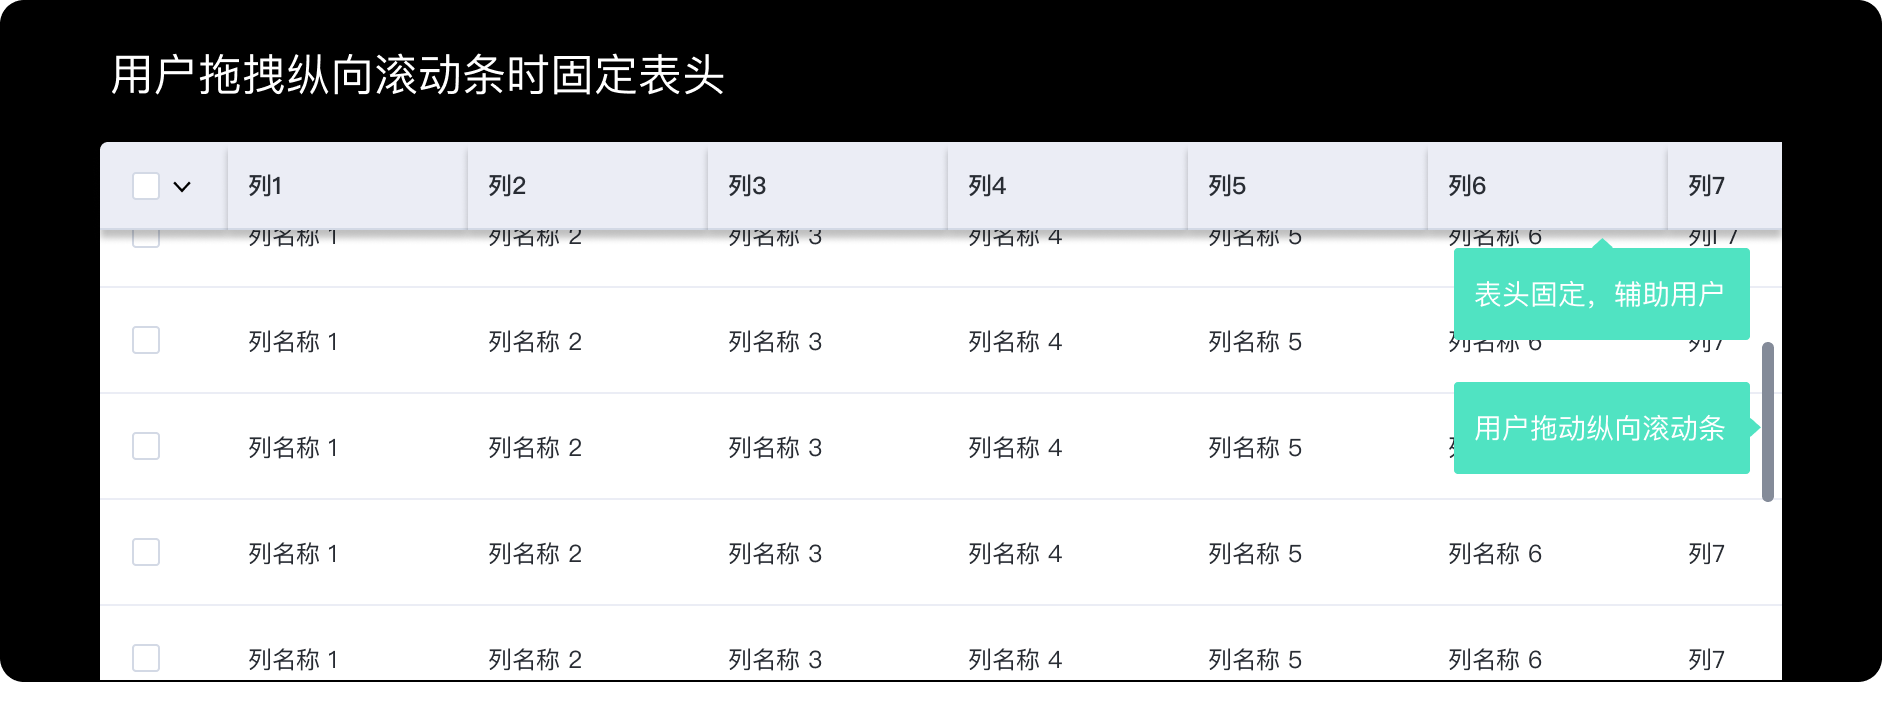Viewport: 1882px width, 712px height.
Task: Click 列名称 3 in the tooltip-pointed row
Action: point(775,448)
